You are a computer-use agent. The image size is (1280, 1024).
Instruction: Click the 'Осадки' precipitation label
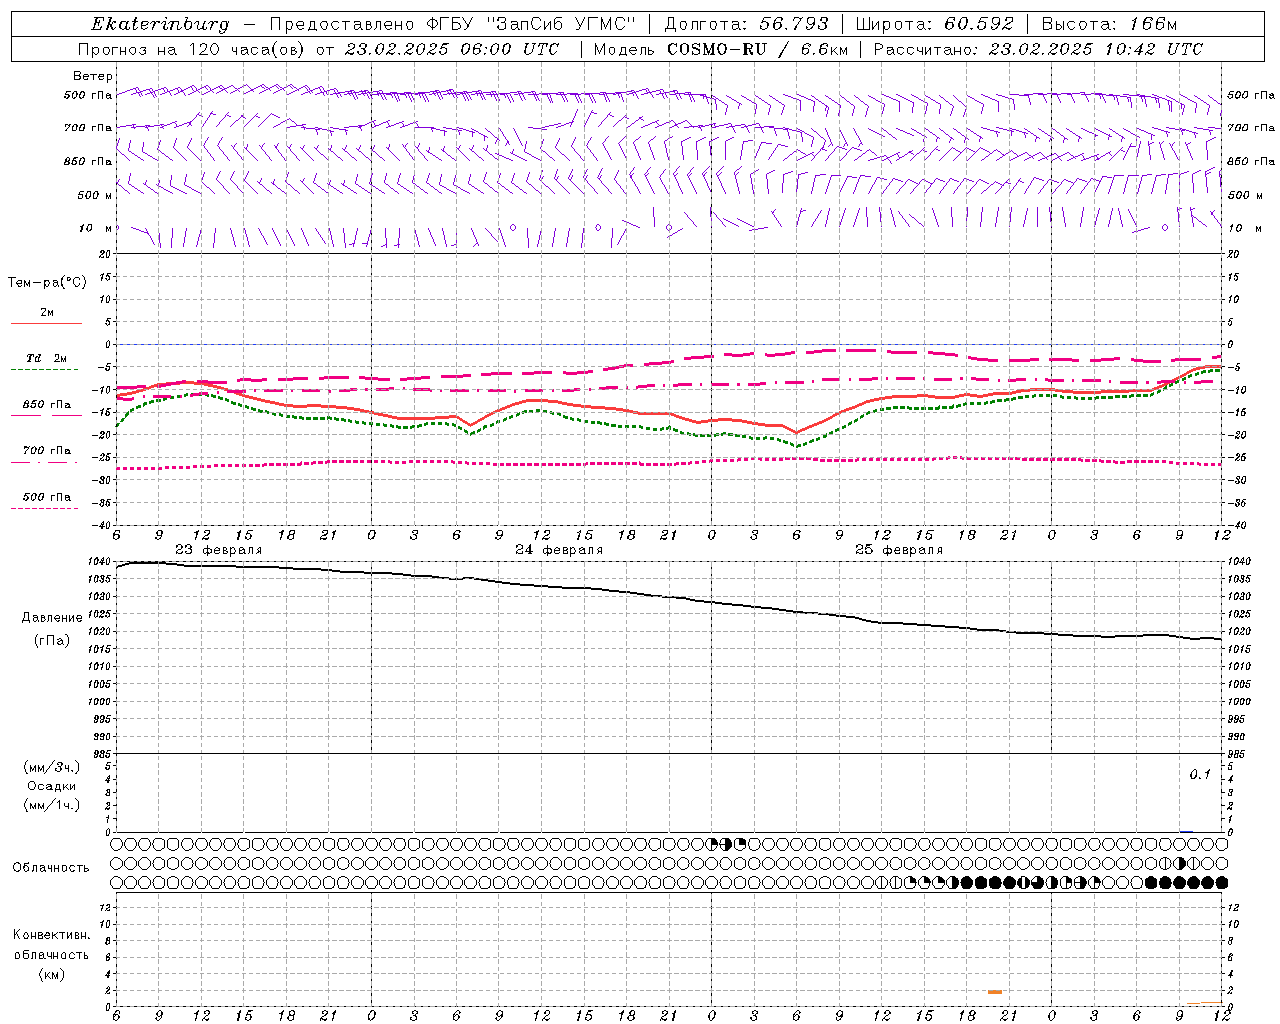point(52,786)
